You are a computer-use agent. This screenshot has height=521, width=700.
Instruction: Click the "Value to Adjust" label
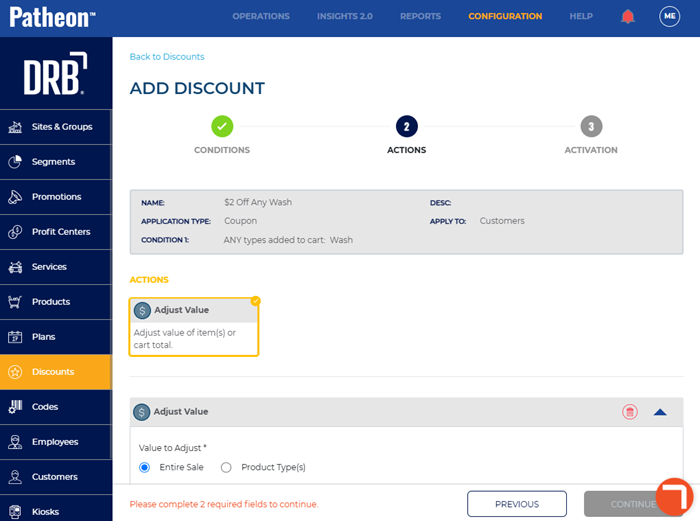(172, 448)
